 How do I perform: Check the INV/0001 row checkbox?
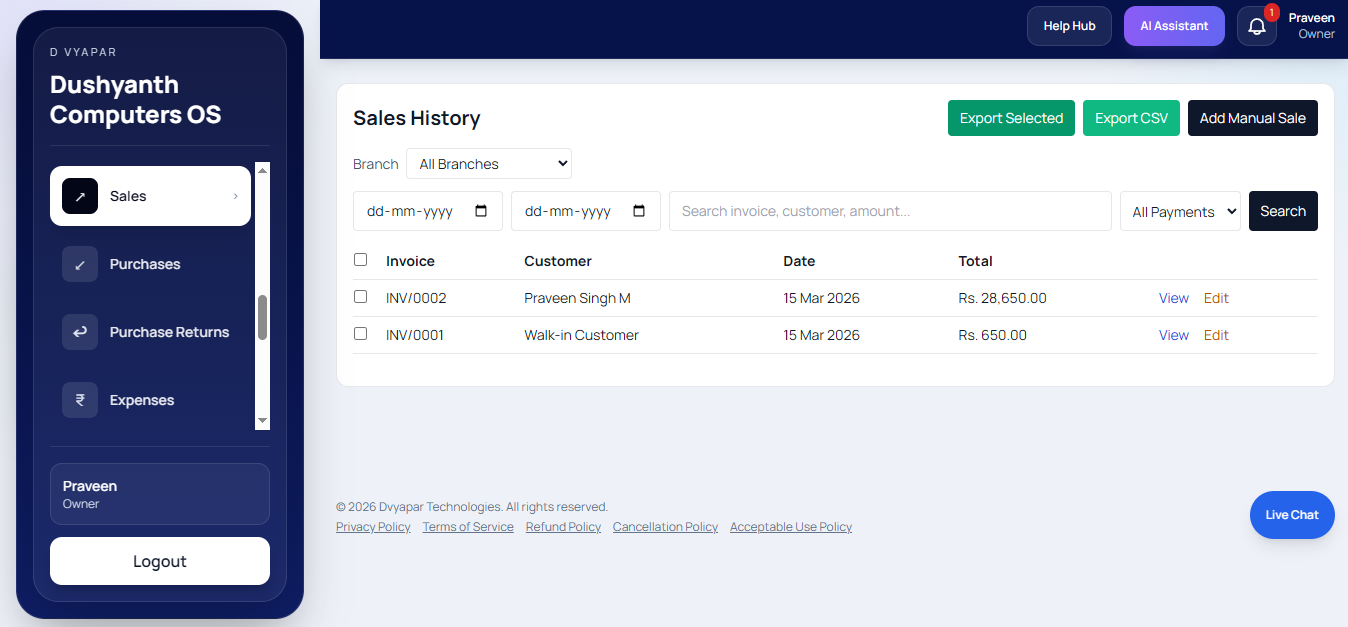pyautogui.click(x=361, y=334)
